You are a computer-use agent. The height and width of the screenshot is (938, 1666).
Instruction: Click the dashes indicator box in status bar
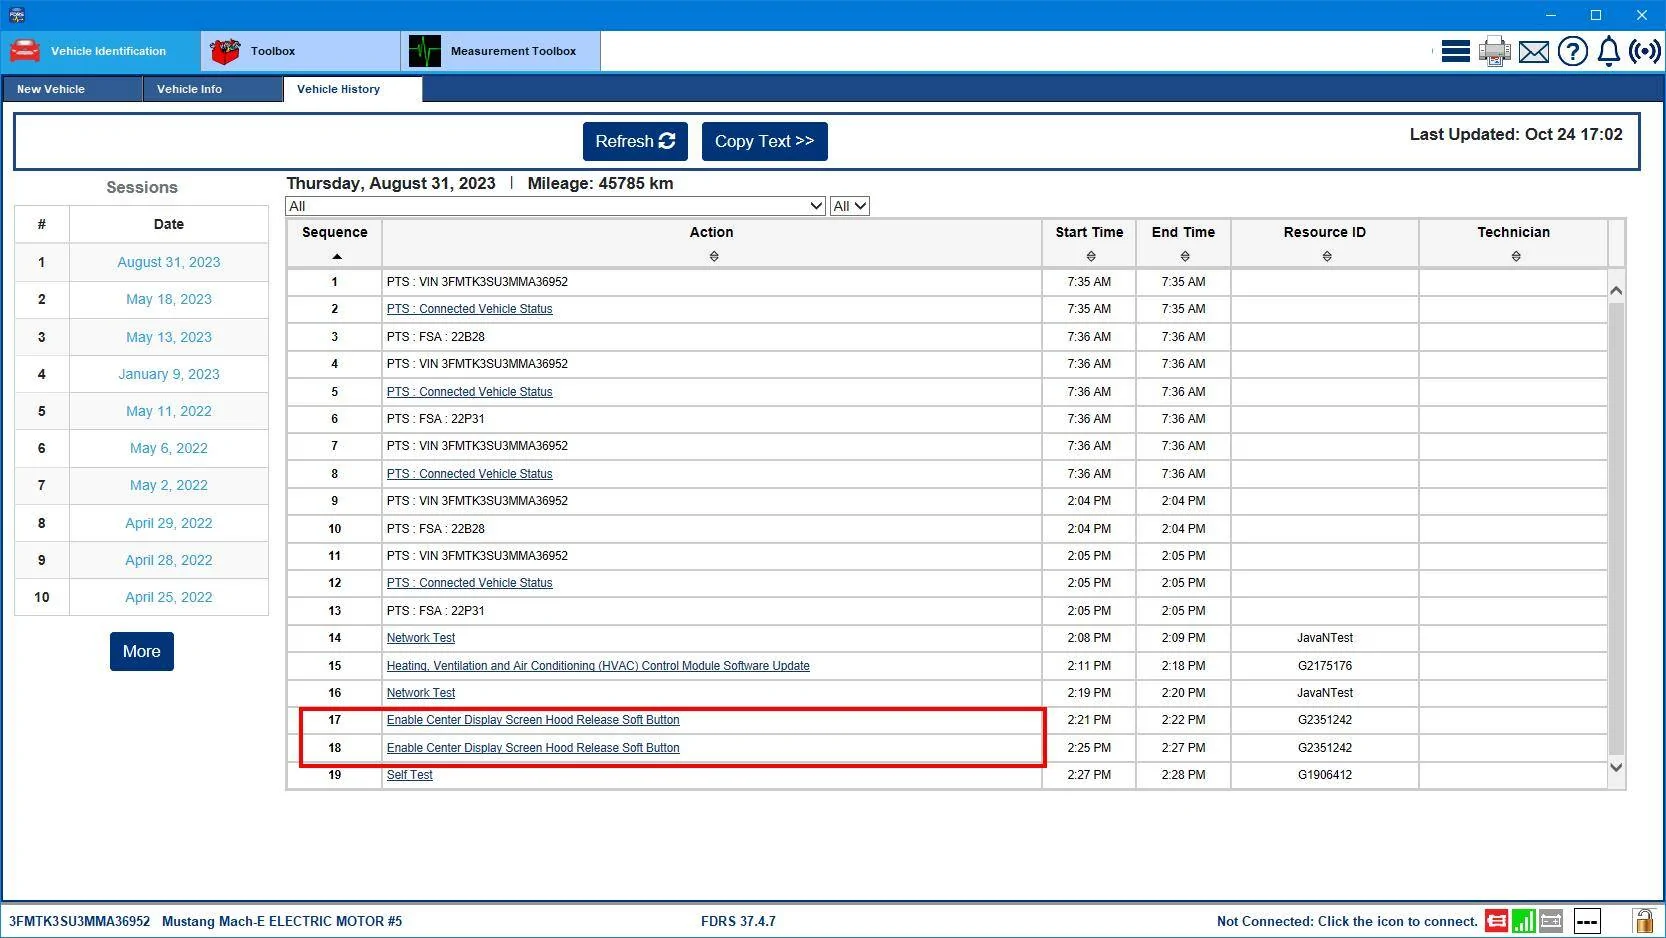(x=1587, y=921)
